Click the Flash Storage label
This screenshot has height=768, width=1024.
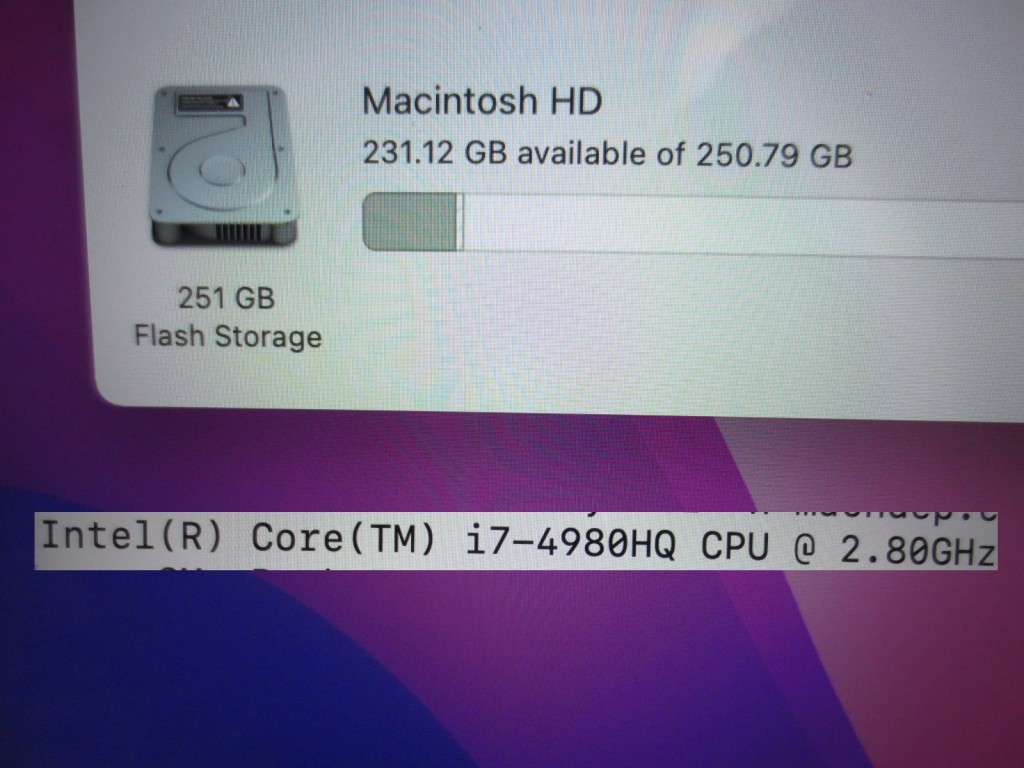pyautogui.click(x=228, y=336)
